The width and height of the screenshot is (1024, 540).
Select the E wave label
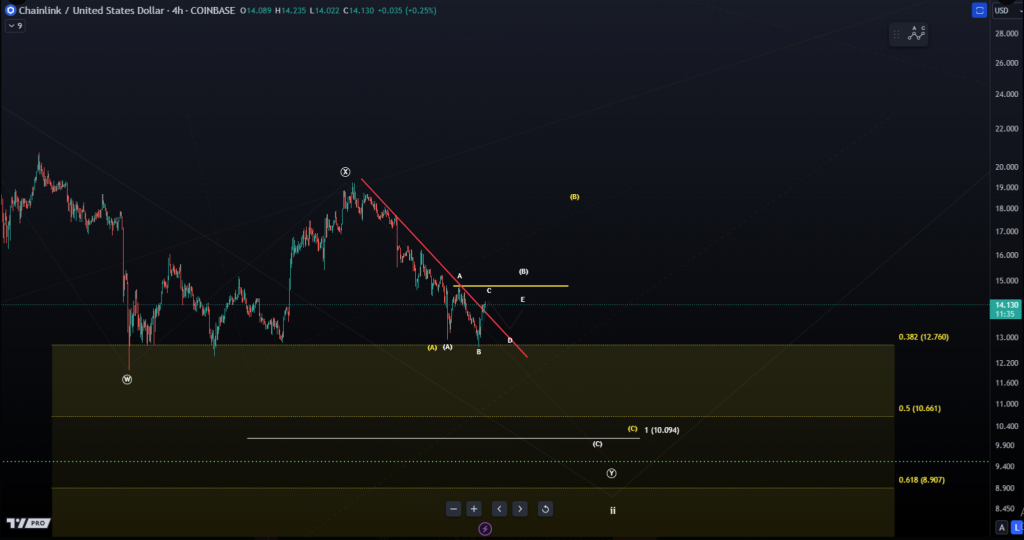tap(522, 300)
